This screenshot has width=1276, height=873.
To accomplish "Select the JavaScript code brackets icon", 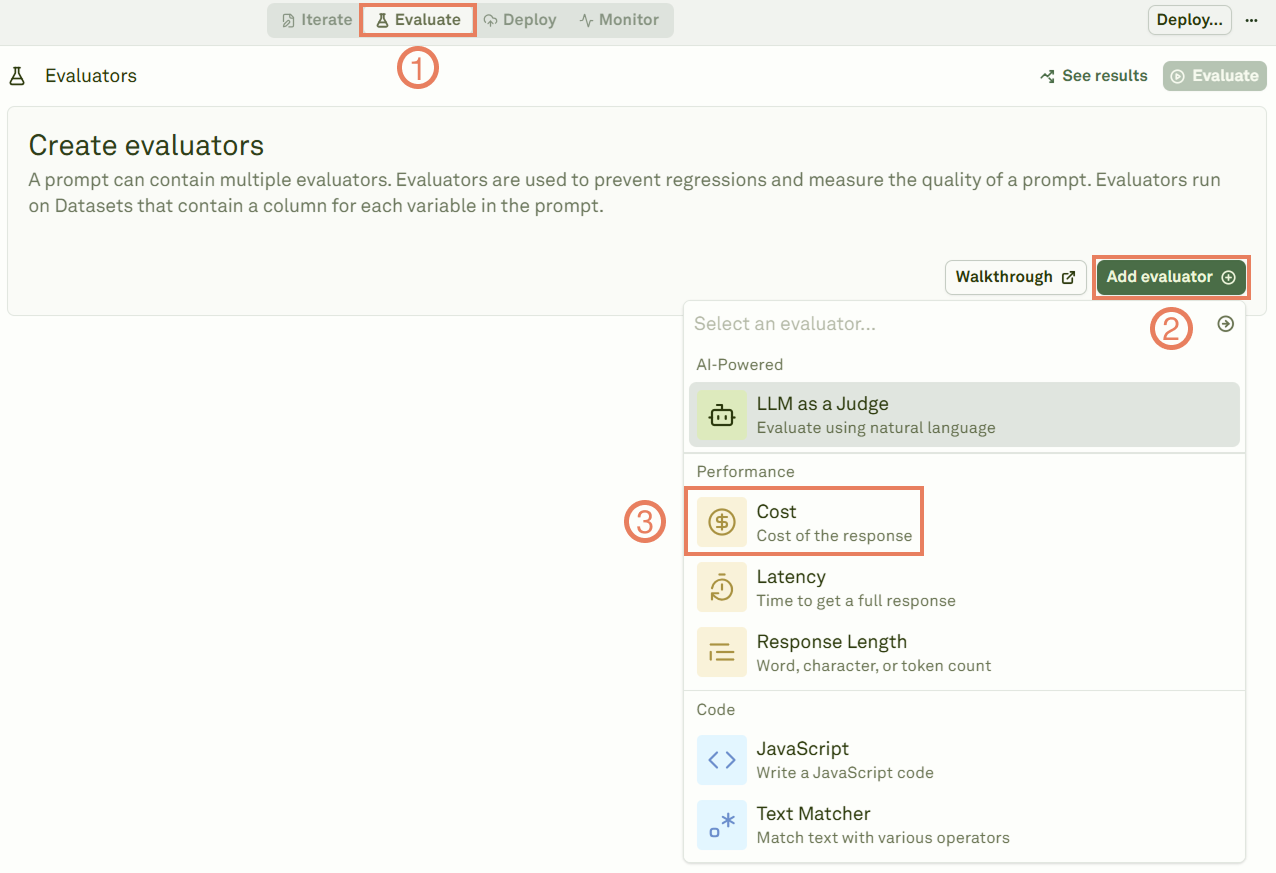I will (x=721, y=760).
